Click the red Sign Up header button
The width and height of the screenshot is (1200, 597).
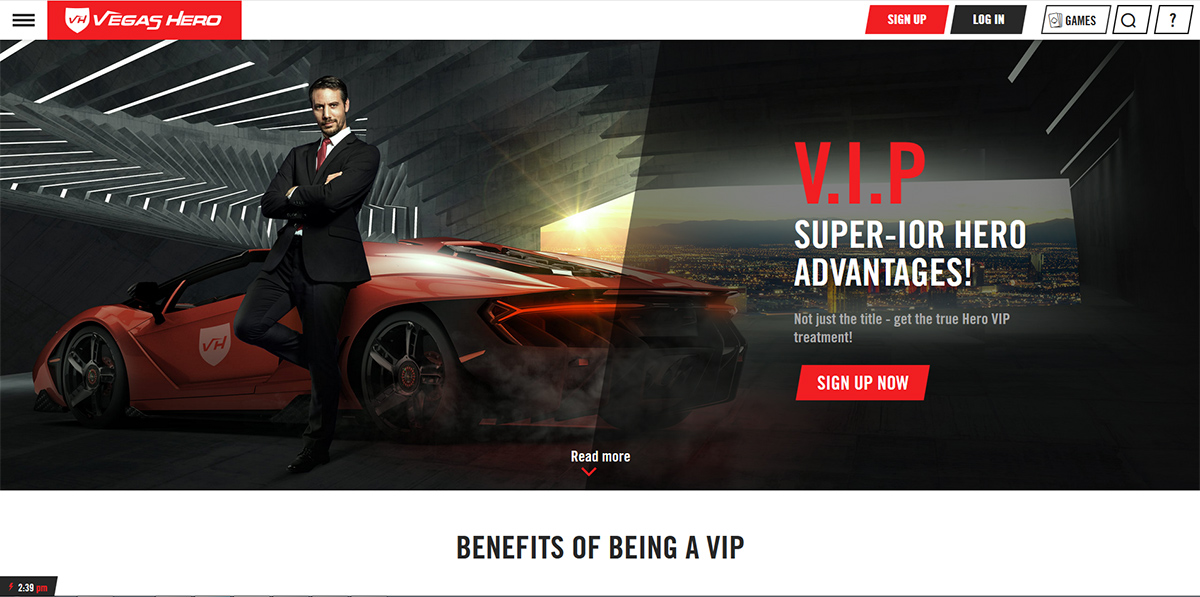[906, 19]
